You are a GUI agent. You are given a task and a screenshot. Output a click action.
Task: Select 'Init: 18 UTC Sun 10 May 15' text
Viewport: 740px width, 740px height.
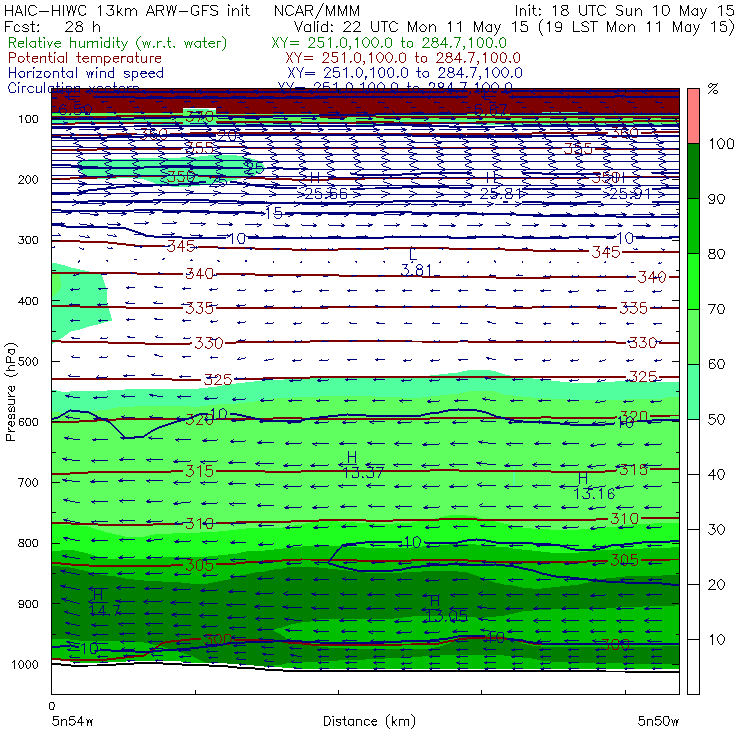(624, 10)
